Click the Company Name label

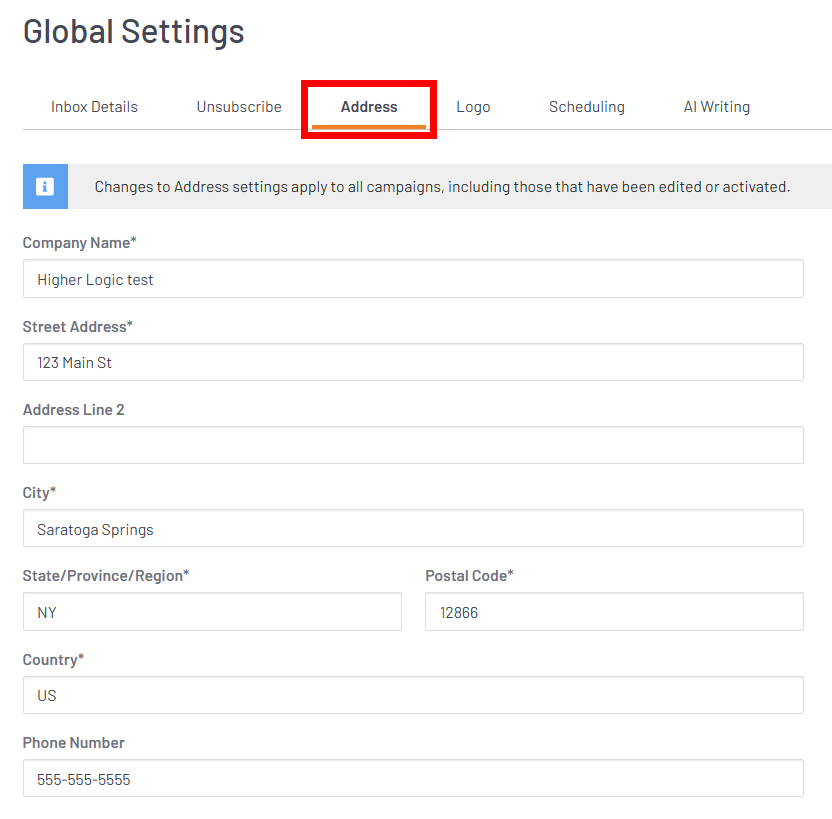(80, 243)
